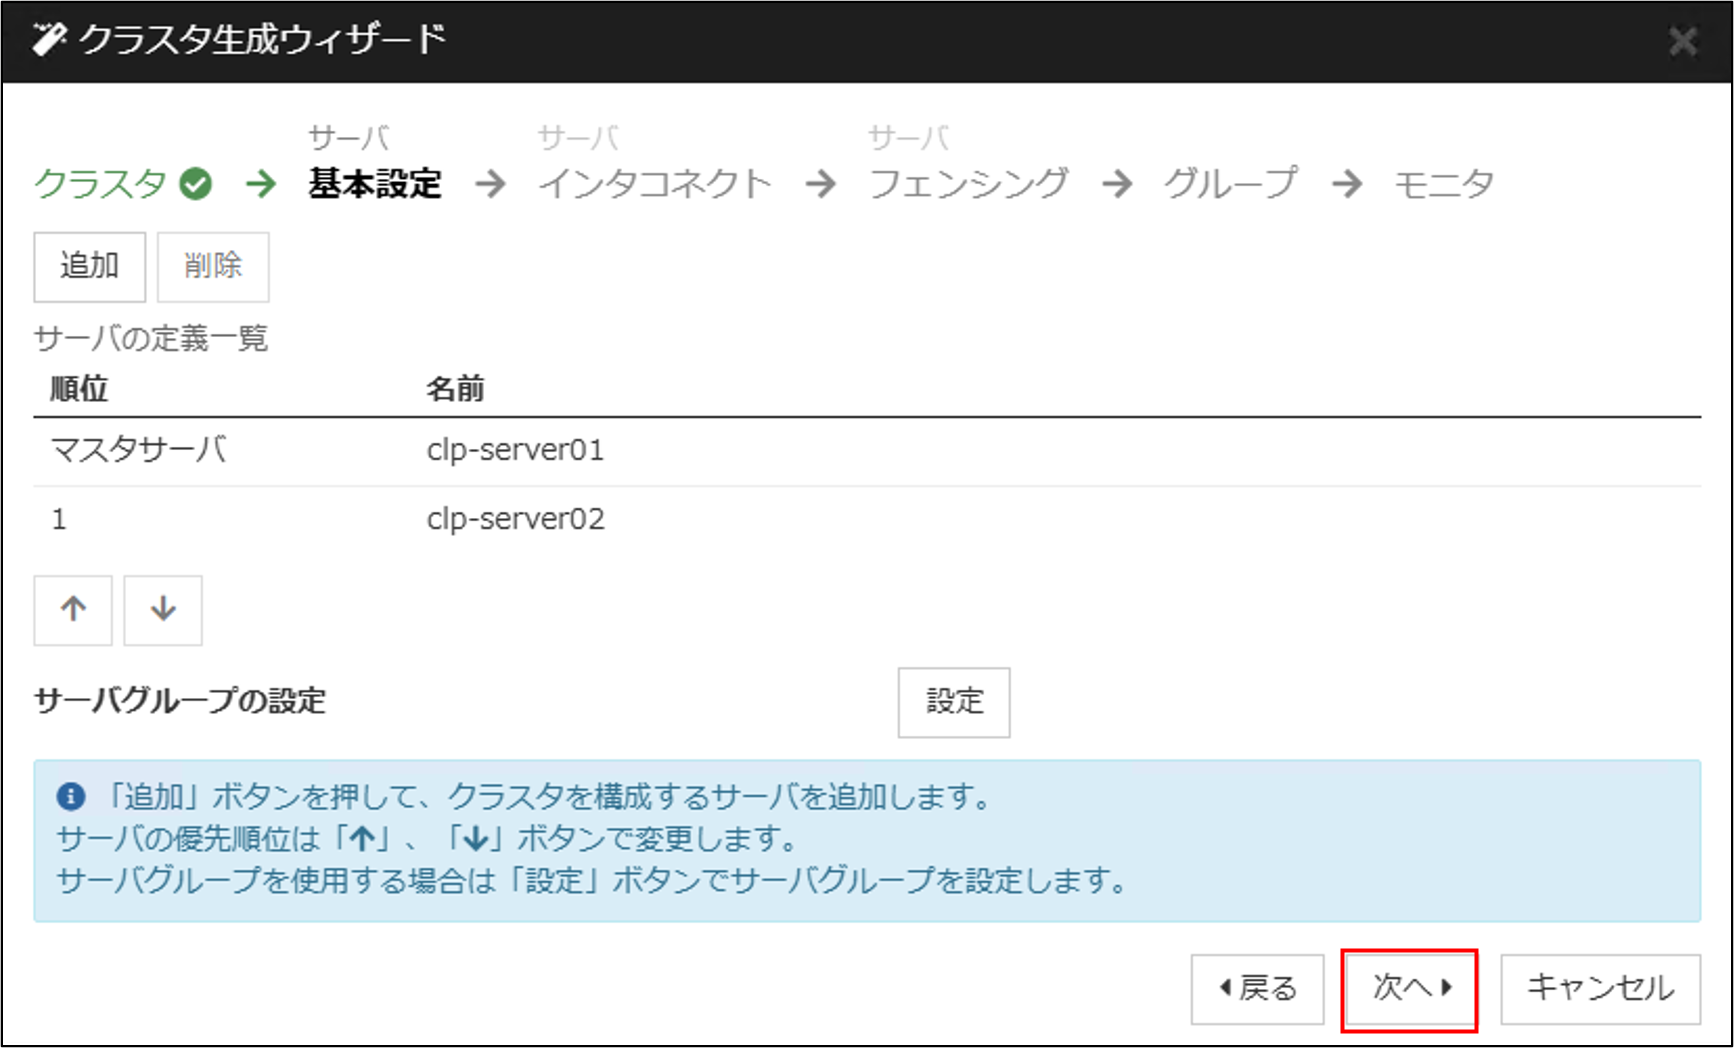Close the cluster wizard dialog
This screenshot has height=1048, width=1734.
tap(1683, 41)
